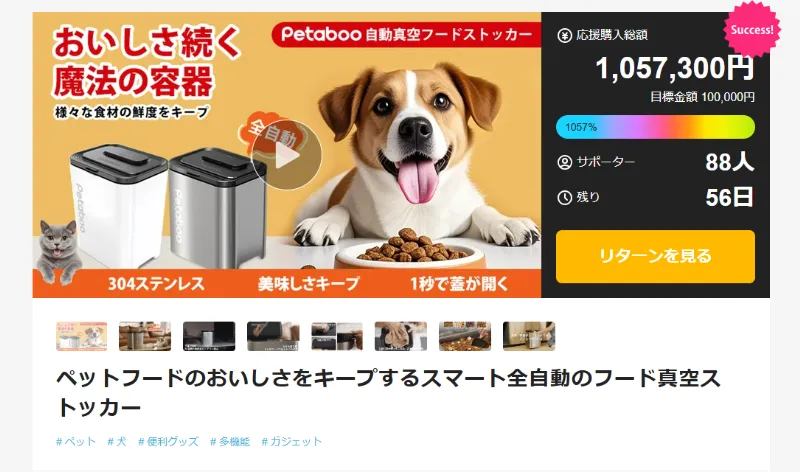
Task: Select the eighth gallery thumbnail
Action: tap(529, 336)
